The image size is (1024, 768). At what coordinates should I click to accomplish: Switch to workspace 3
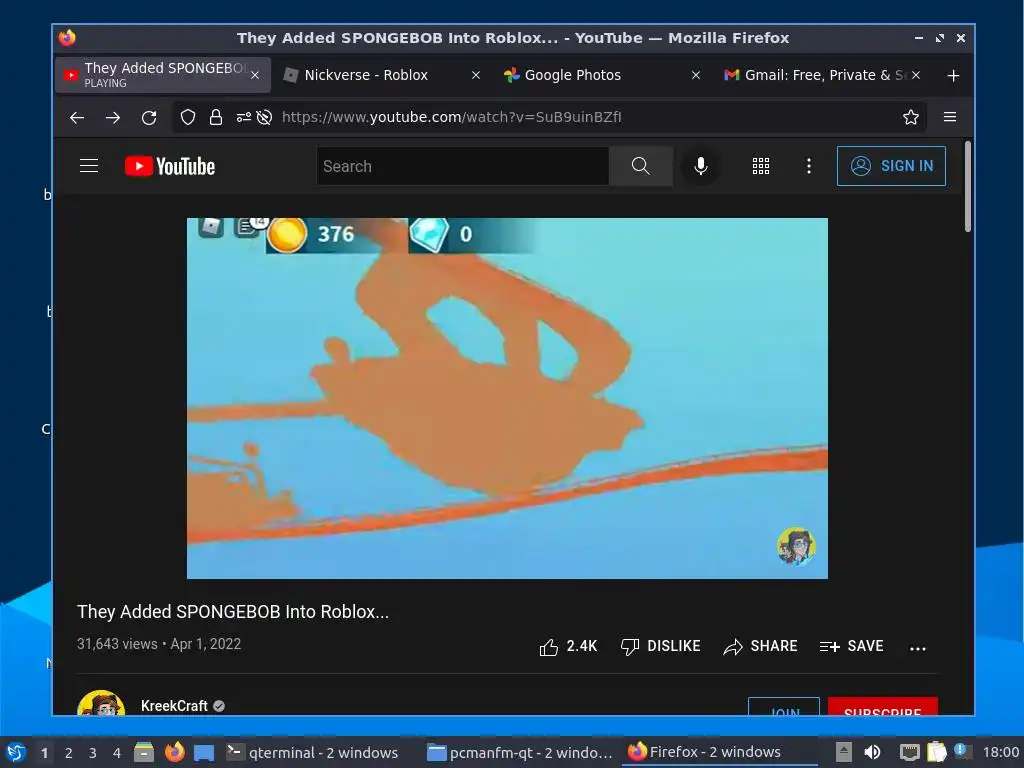pos(93,753)
